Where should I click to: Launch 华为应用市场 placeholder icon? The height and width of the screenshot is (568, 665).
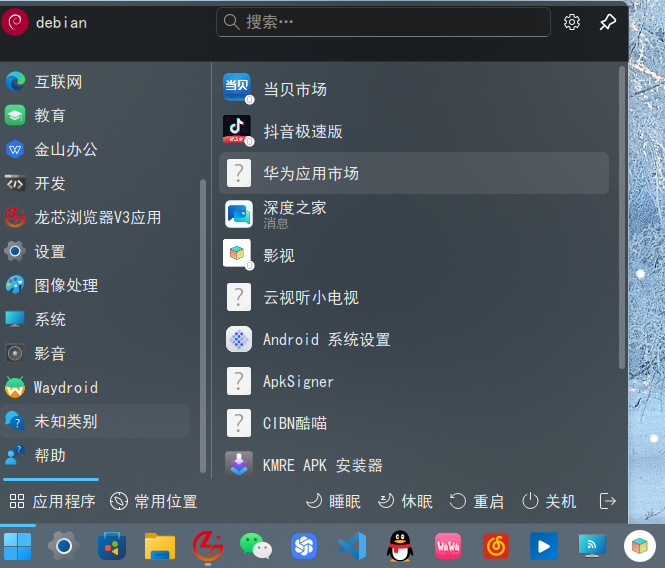[239, 173]
